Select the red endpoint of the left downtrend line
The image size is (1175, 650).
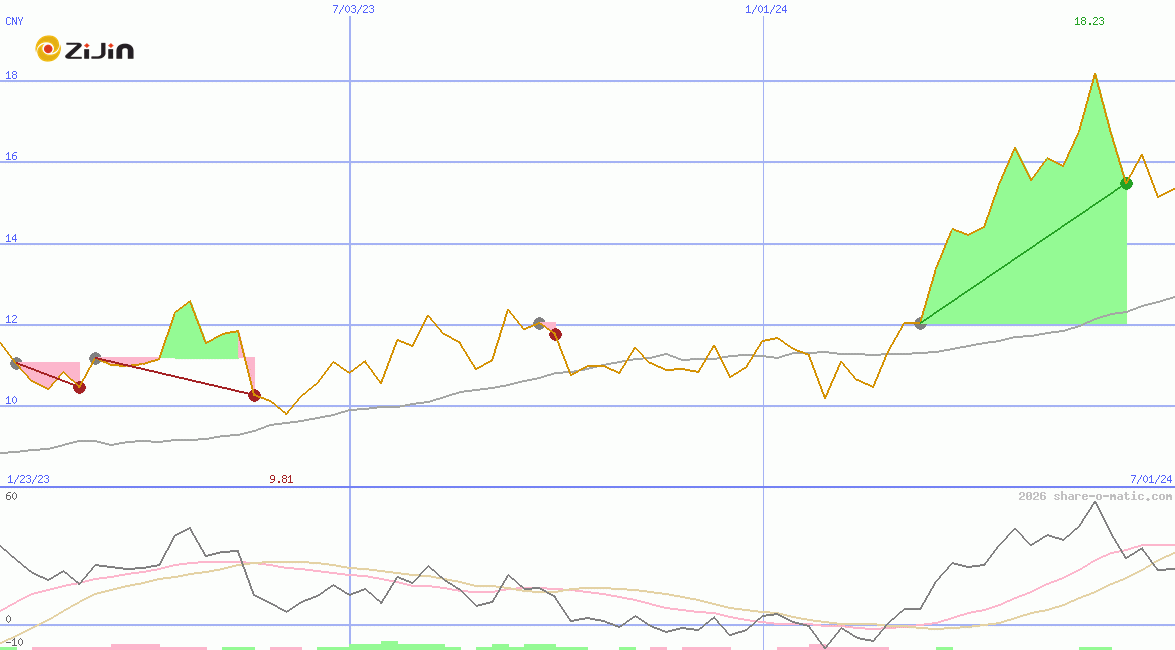80,388
